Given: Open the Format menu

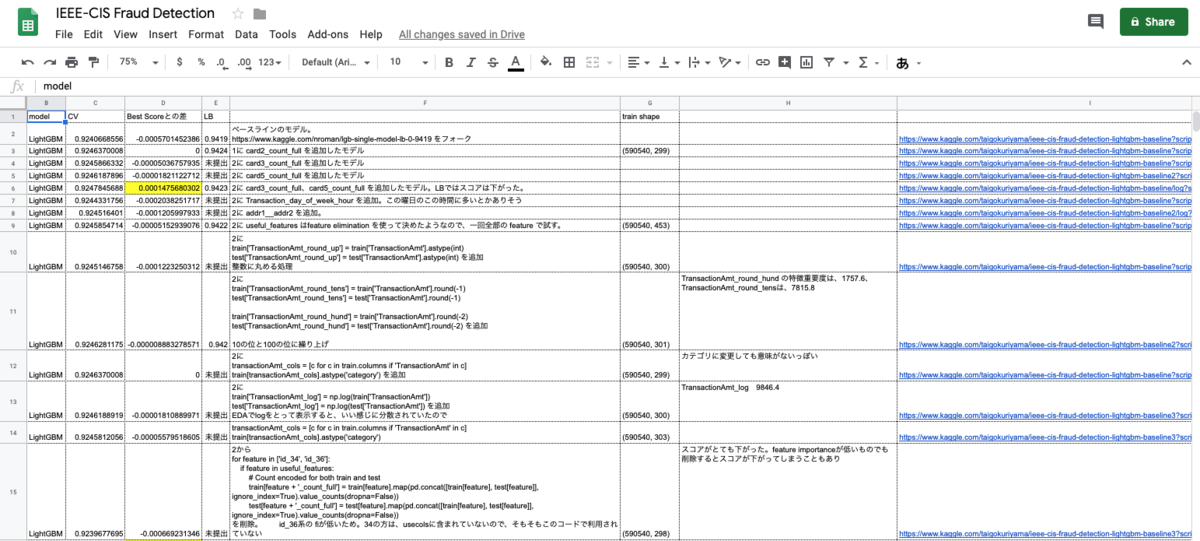Looking at the screenshot, I should pos(206,34).
